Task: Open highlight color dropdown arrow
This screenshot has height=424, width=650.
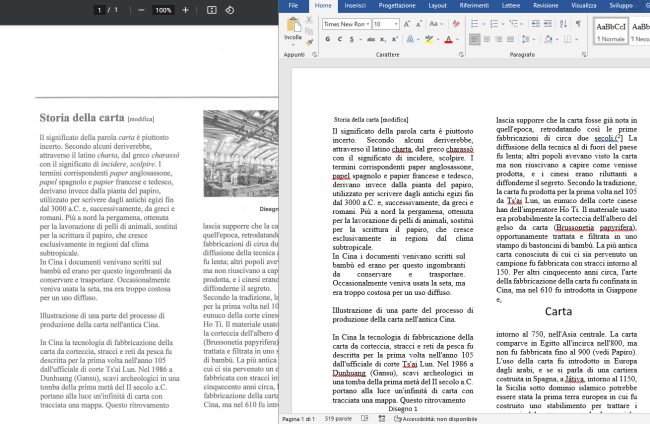Action: 438,39
